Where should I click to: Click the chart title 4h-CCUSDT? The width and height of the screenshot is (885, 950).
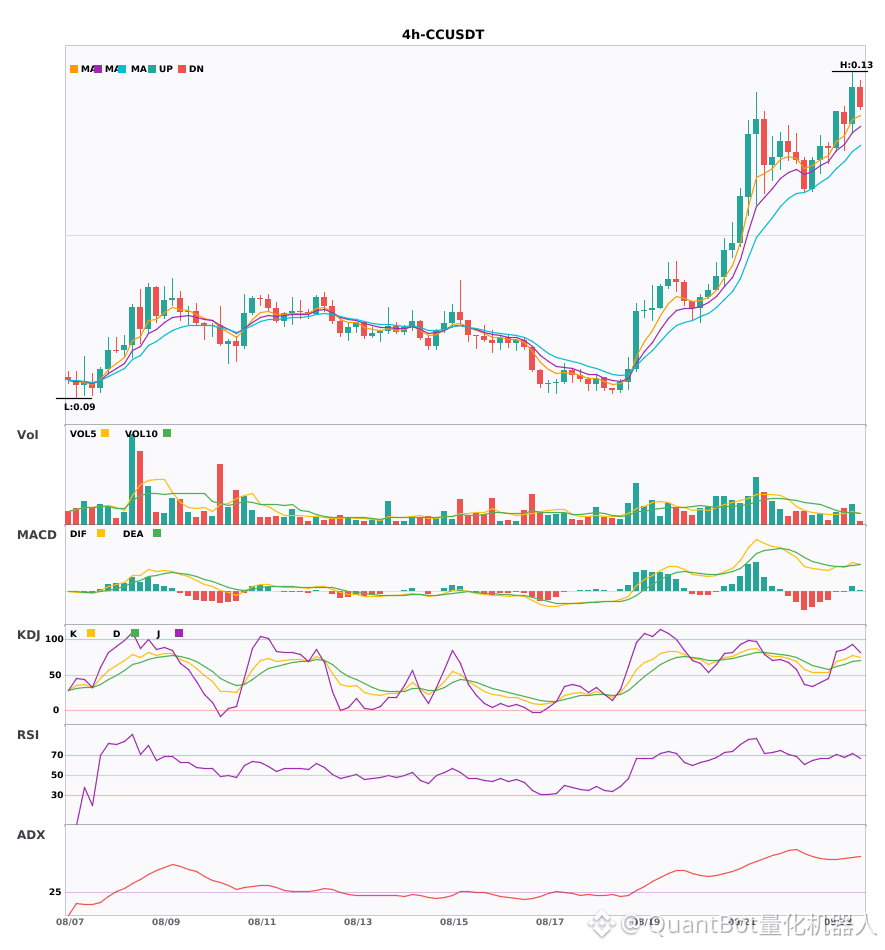[x=443, y=35]
